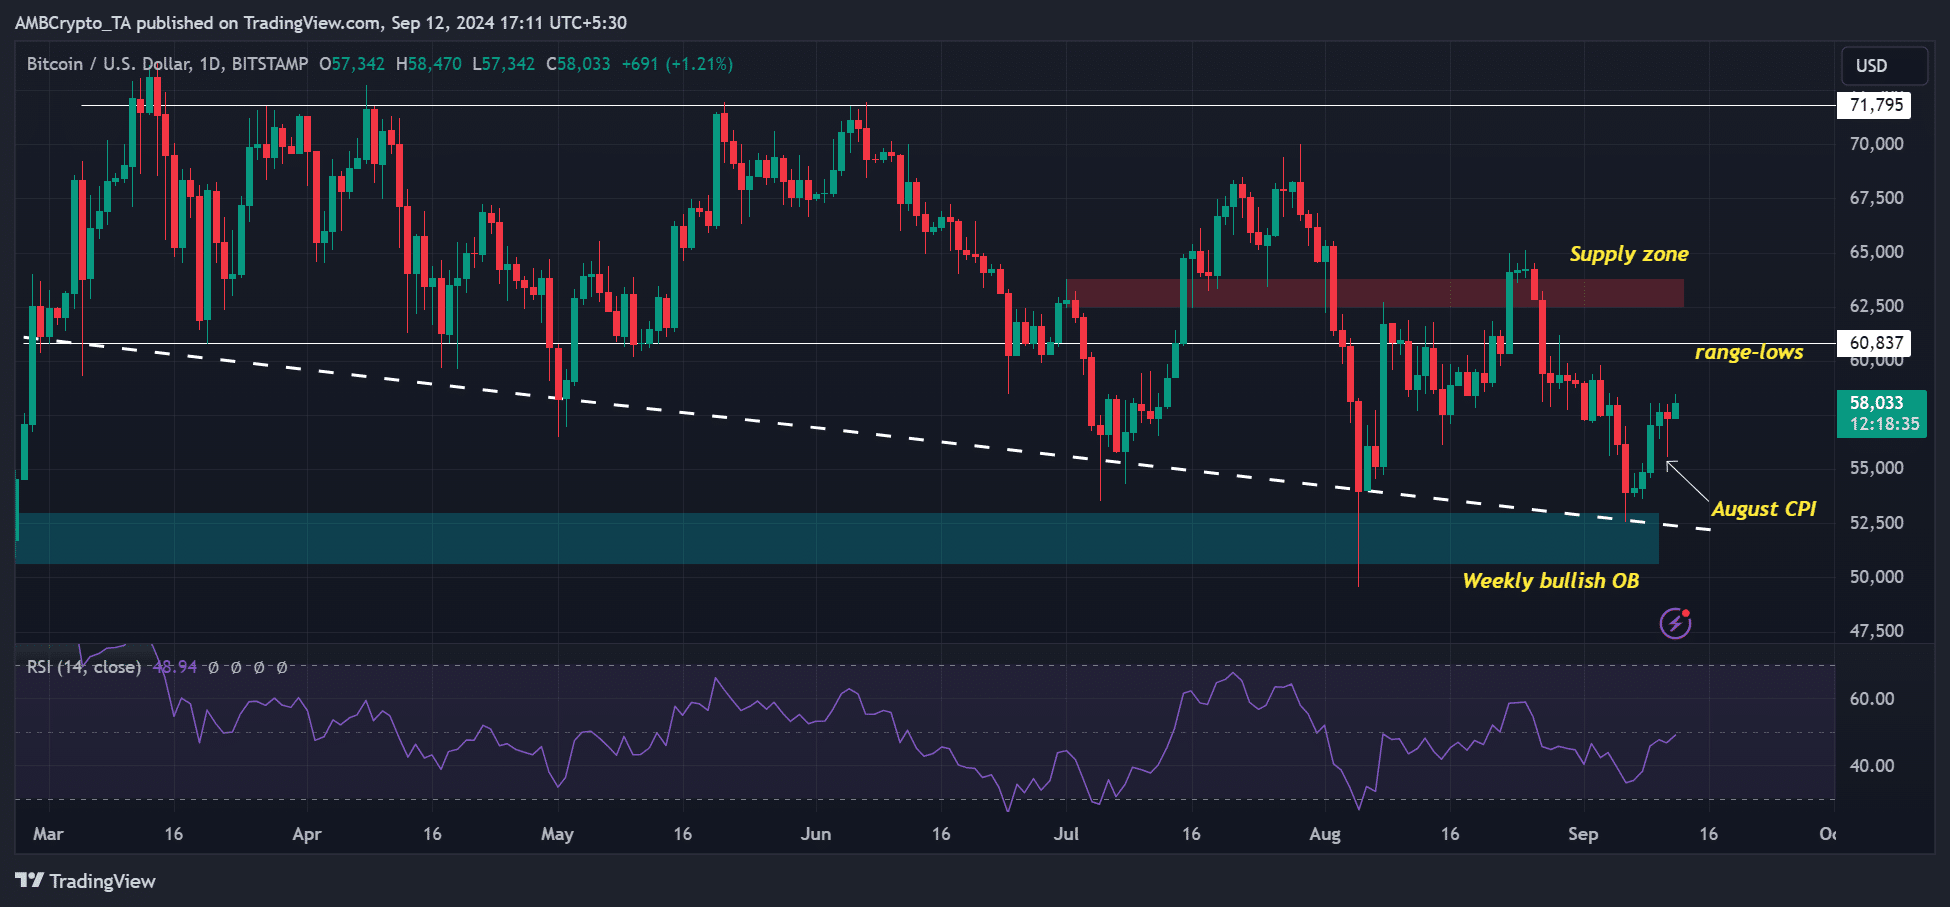Click the 65,000 price axis label
Image resolution: width=1950 pixels, height=907 pixels.
pyautogui.click(x=1877, y=252)
